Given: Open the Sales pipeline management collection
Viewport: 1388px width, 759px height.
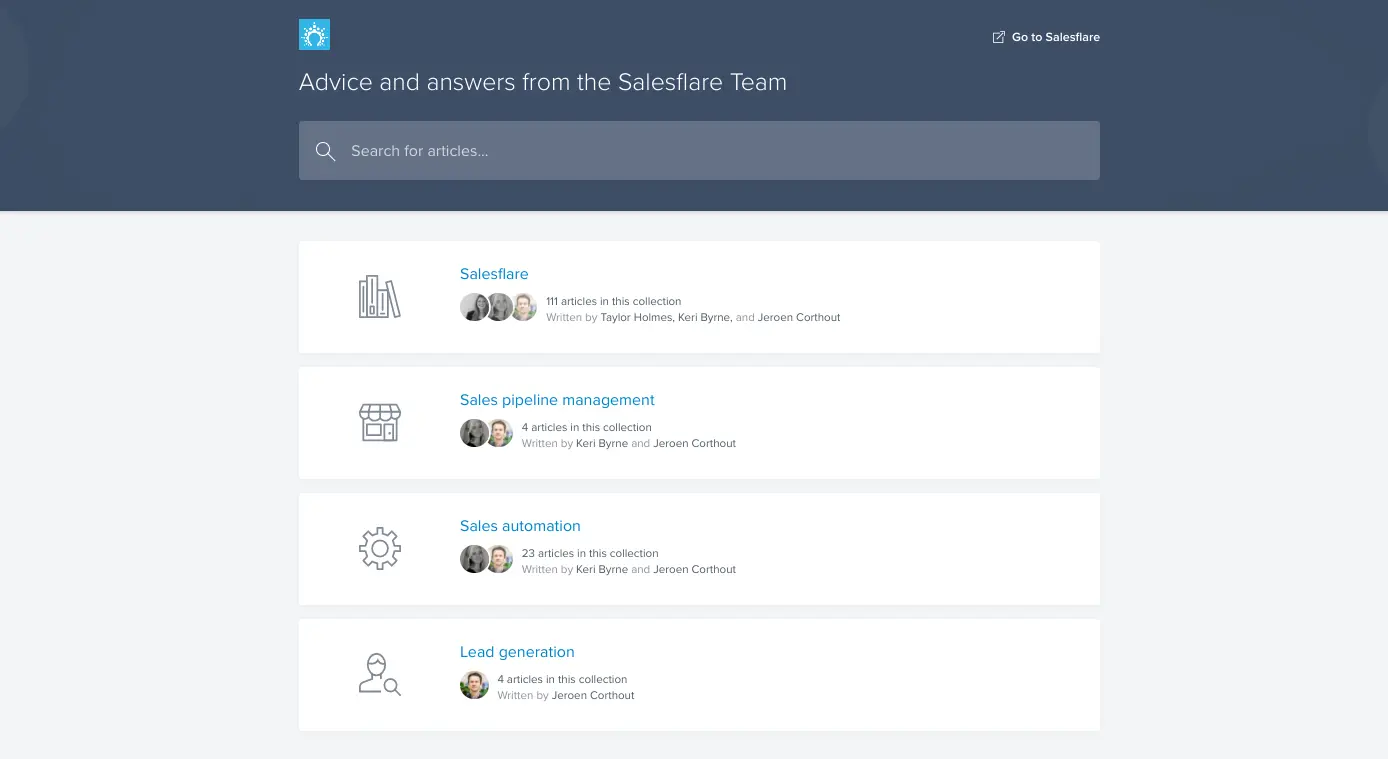Looking at the screenshot, I should pos(557,400).
